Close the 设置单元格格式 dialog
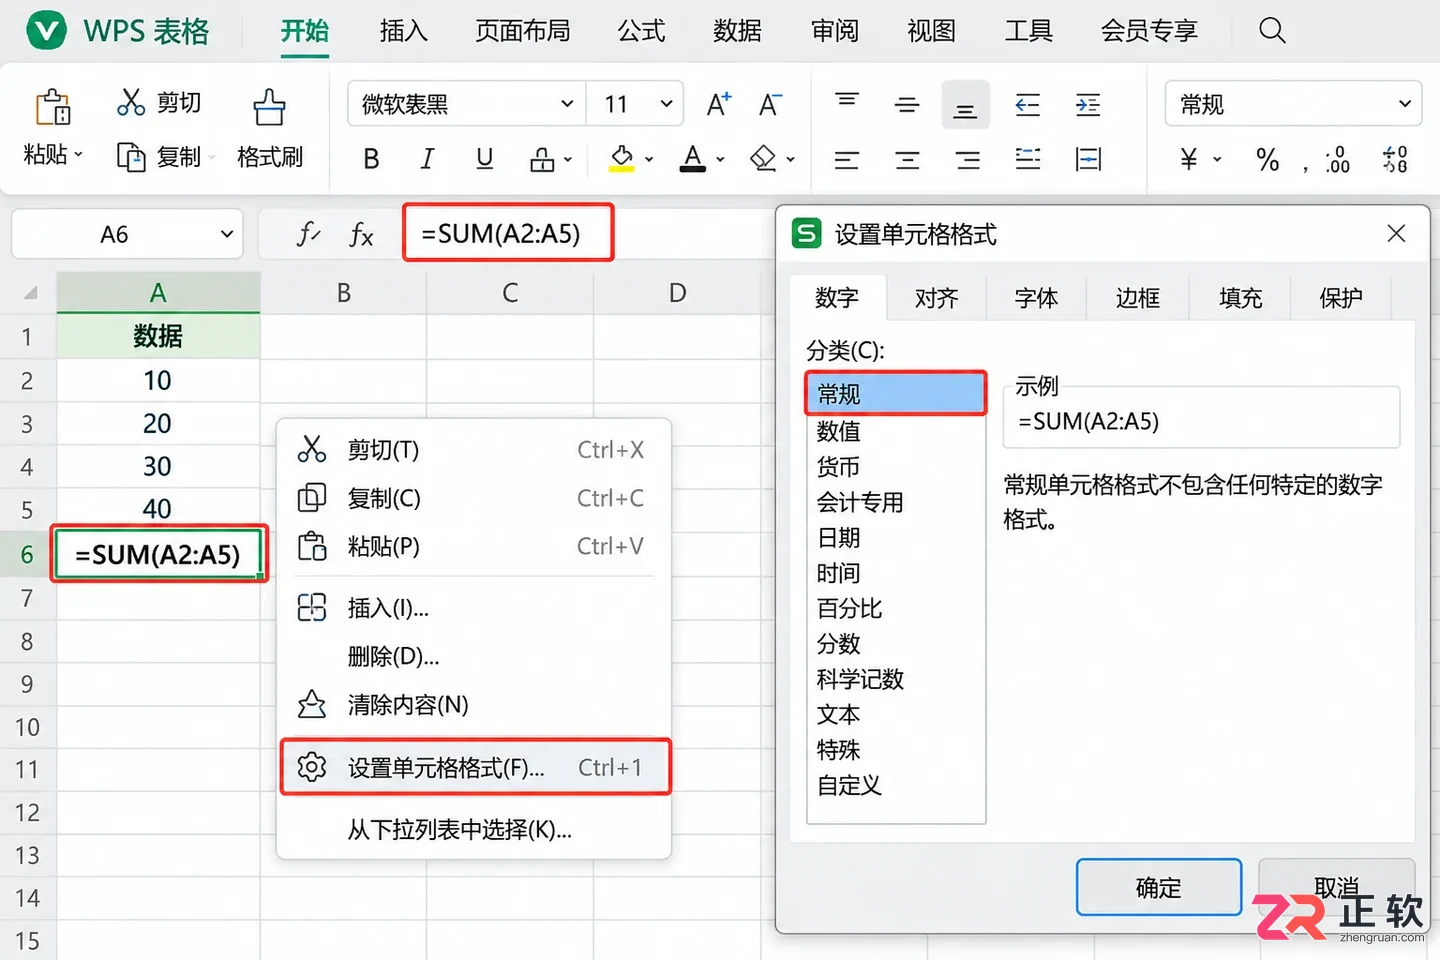Image resolution: width=1440 pixels, height=960 pixels. coord(1397,234)
